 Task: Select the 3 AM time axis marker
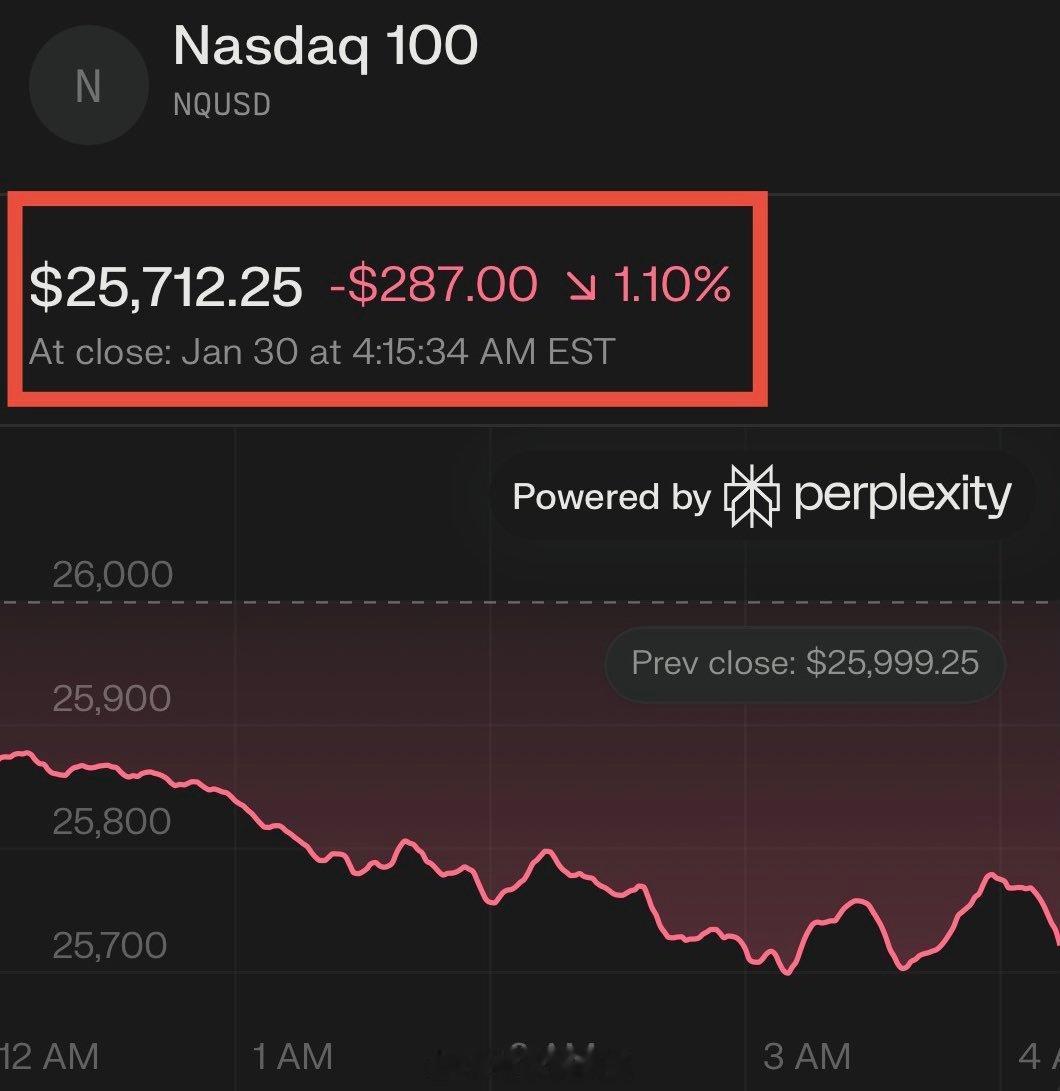(x=806, y=1056)
